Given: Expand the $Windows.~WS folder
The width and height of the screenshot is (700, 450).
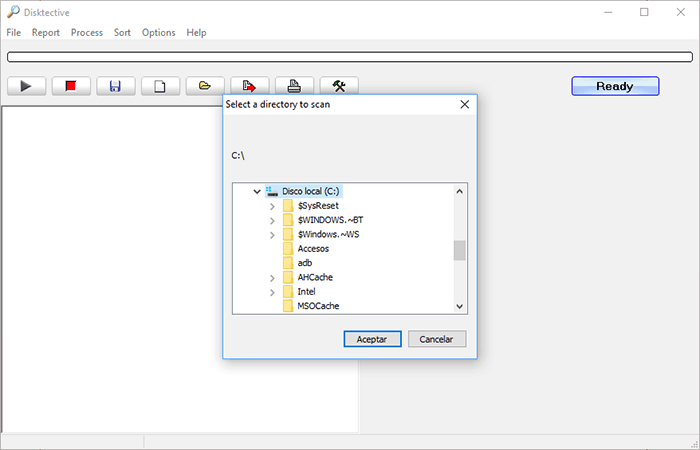Looking at the screenshot, I should pyautogui.click(x=272, y=235).
